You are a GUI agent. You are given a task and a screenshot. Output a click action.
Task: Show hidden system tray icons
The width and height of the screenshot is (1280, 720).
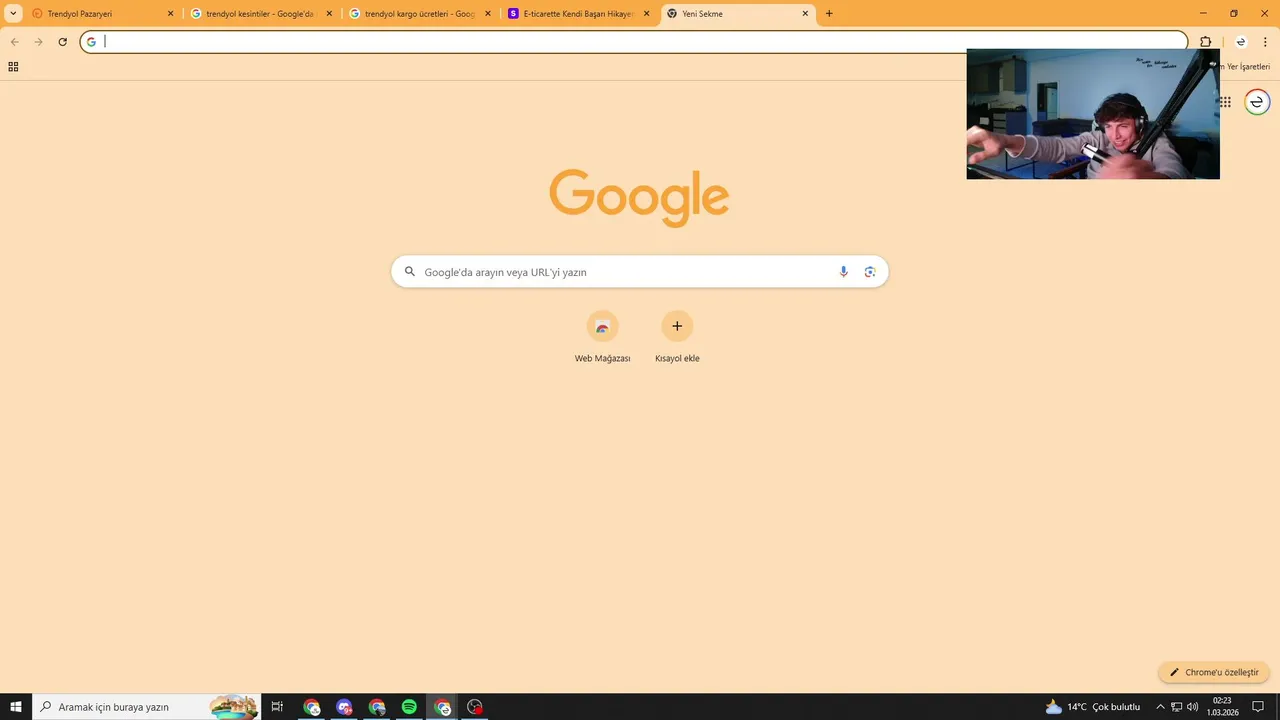coord(1160,707)
